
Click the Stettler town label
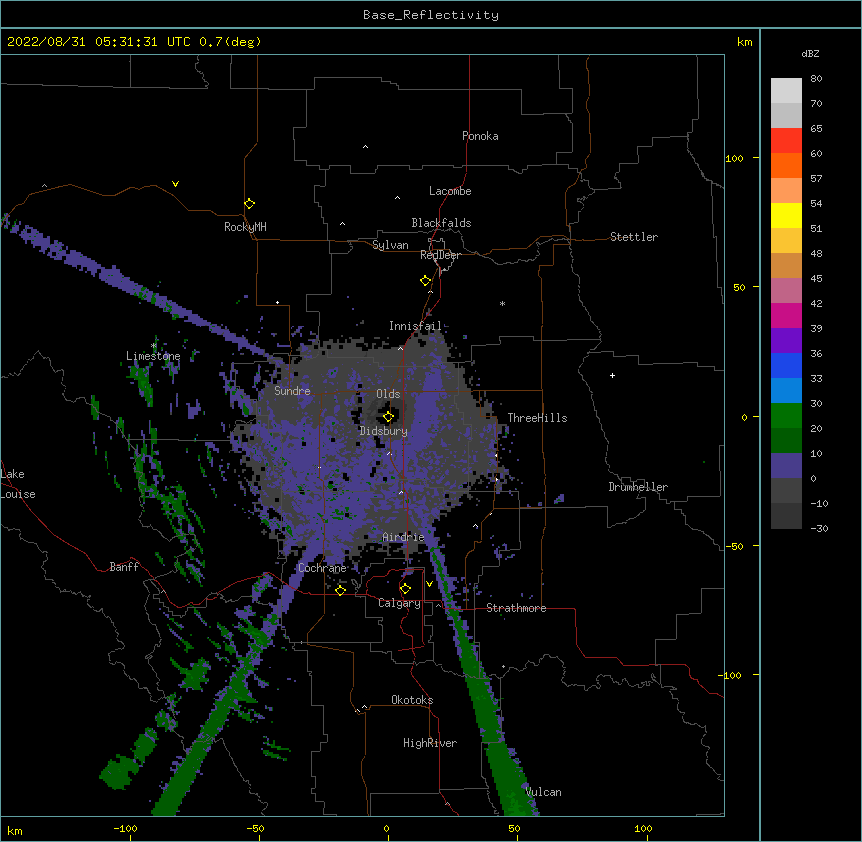(634, 237)
